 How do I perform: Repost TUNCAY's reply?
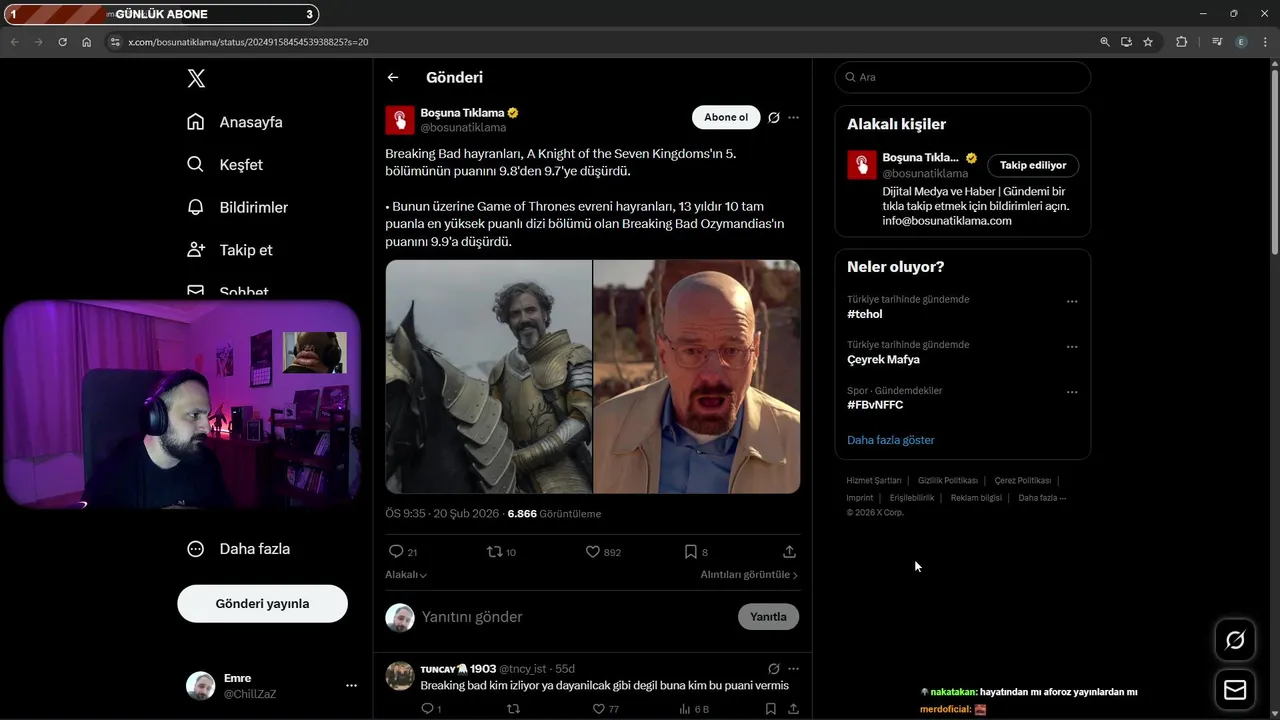pyautogui.click(x=513, y=709)
